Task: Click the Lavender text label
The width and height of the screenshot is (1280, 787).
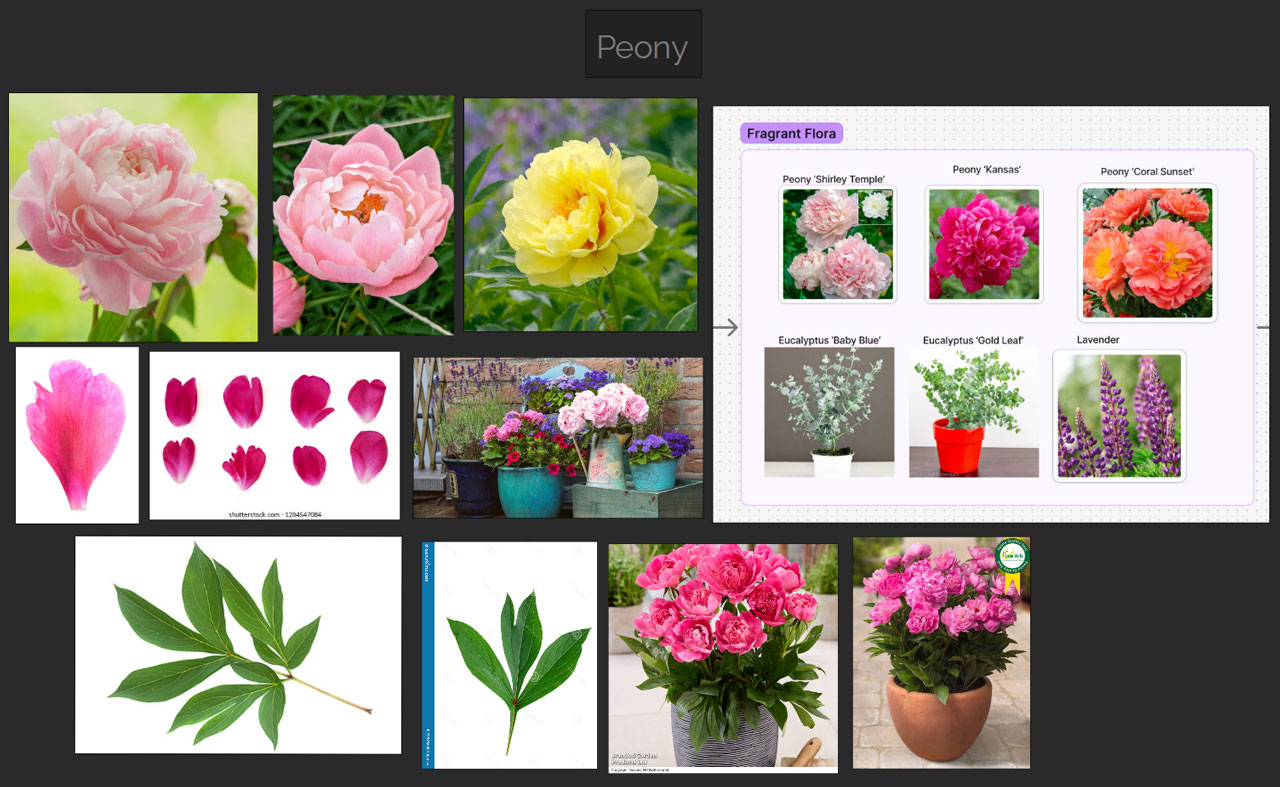Action: tap(1097, 340)
